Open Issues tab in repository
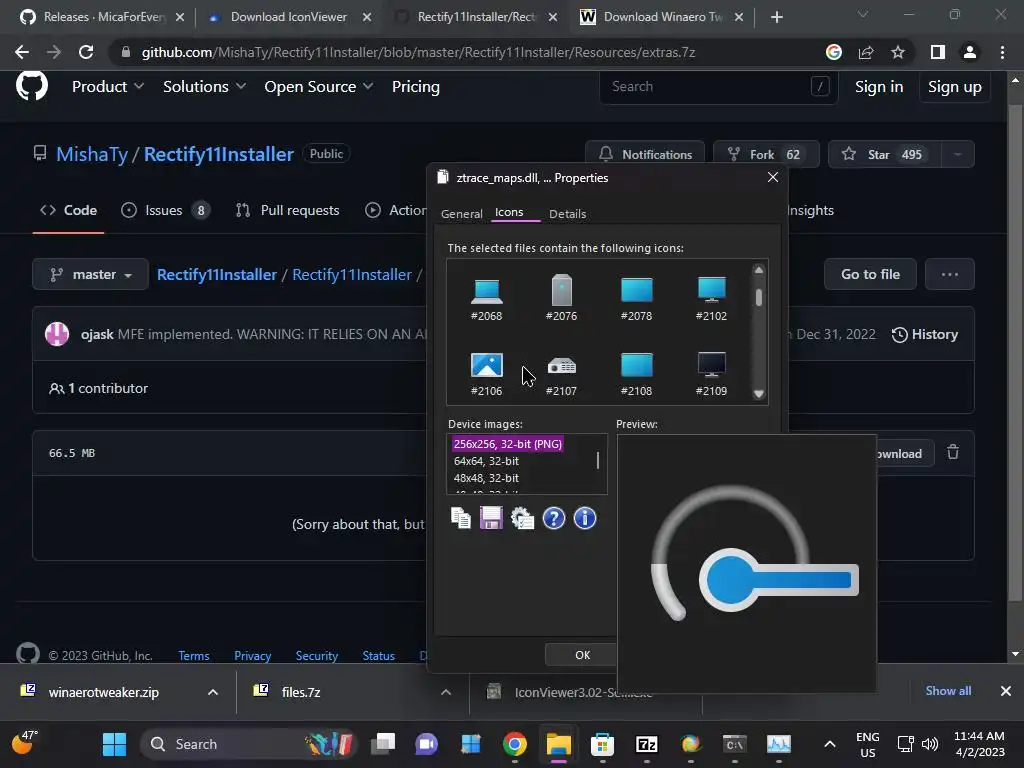 [165, 210]
